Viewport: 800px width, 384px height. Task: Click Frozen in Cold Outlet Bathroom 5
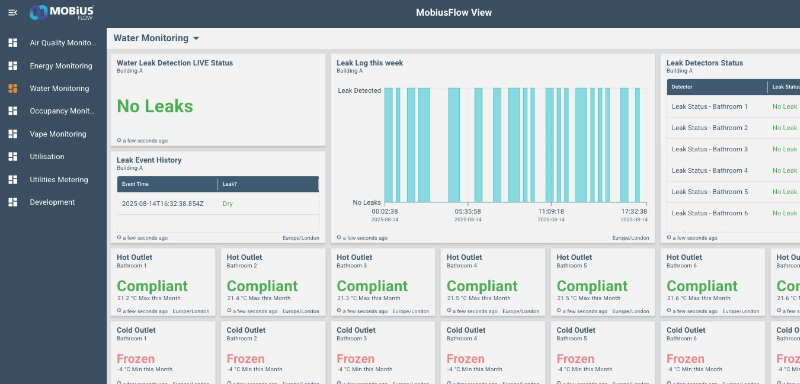(576, 359)
